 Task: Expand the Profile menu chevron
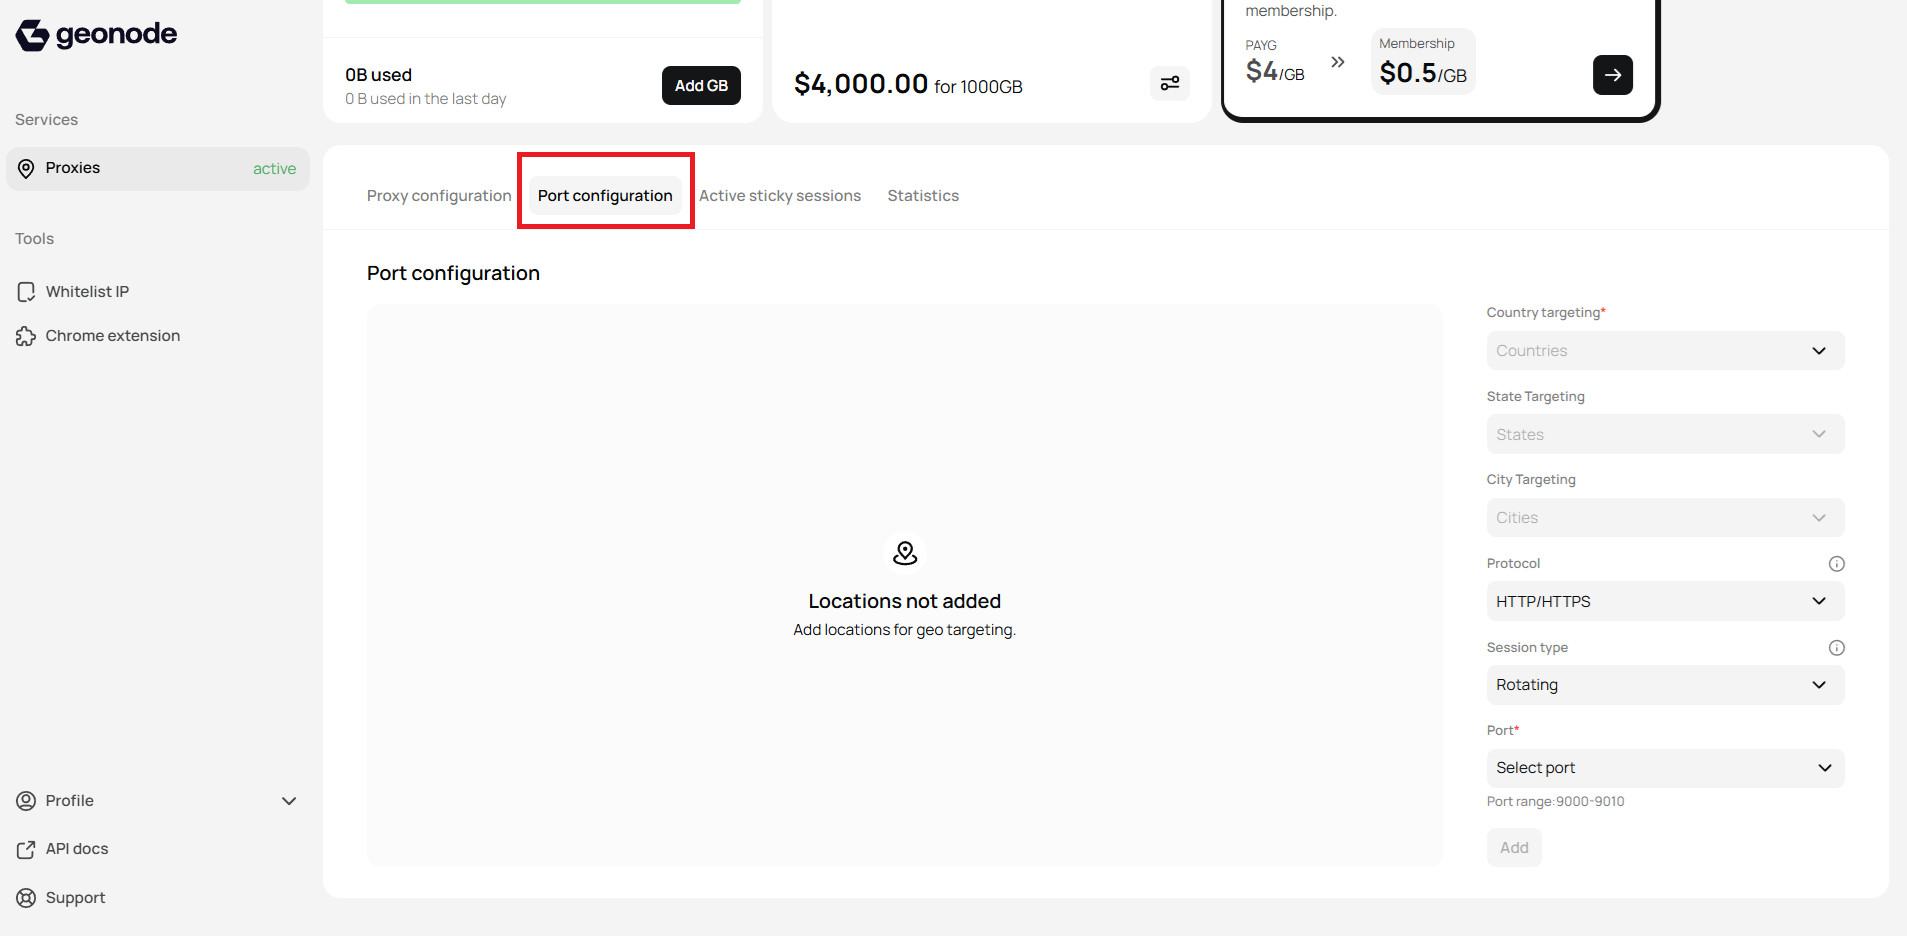pyautogui.click(x=289, y=801)
